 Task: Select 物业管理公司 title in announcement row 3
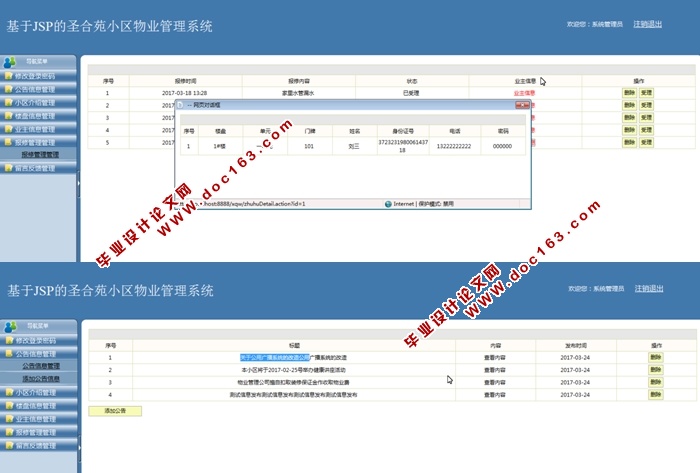pos(293,382)
